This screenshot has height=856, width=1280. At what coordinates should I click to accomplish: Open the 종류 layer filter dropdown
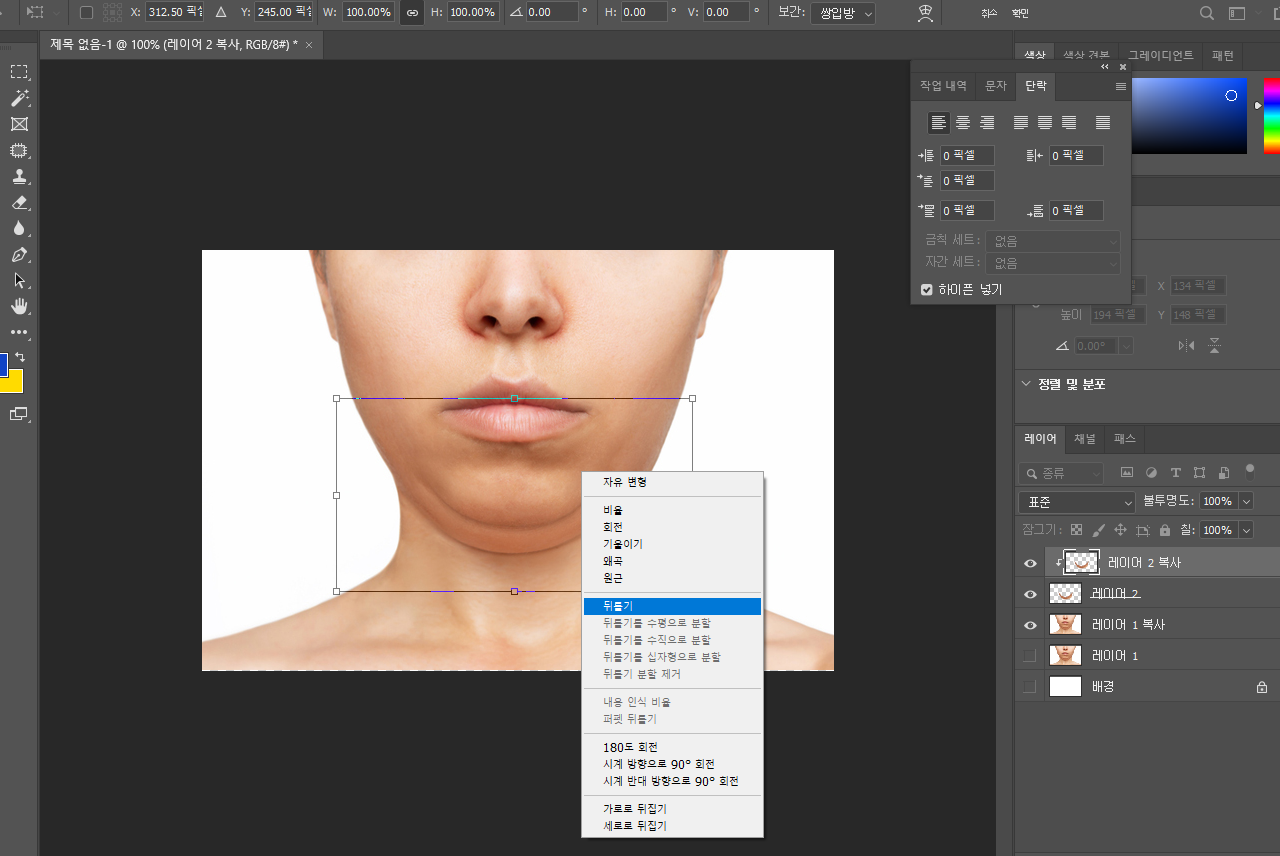(x=1061, y=472)
